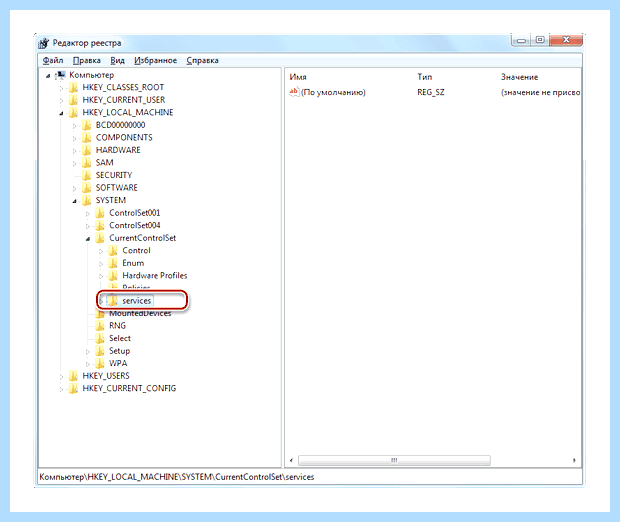This screenshot has height=522, width=620.
Task: Select the ControlSet004 key label
Action: [134, 225]
